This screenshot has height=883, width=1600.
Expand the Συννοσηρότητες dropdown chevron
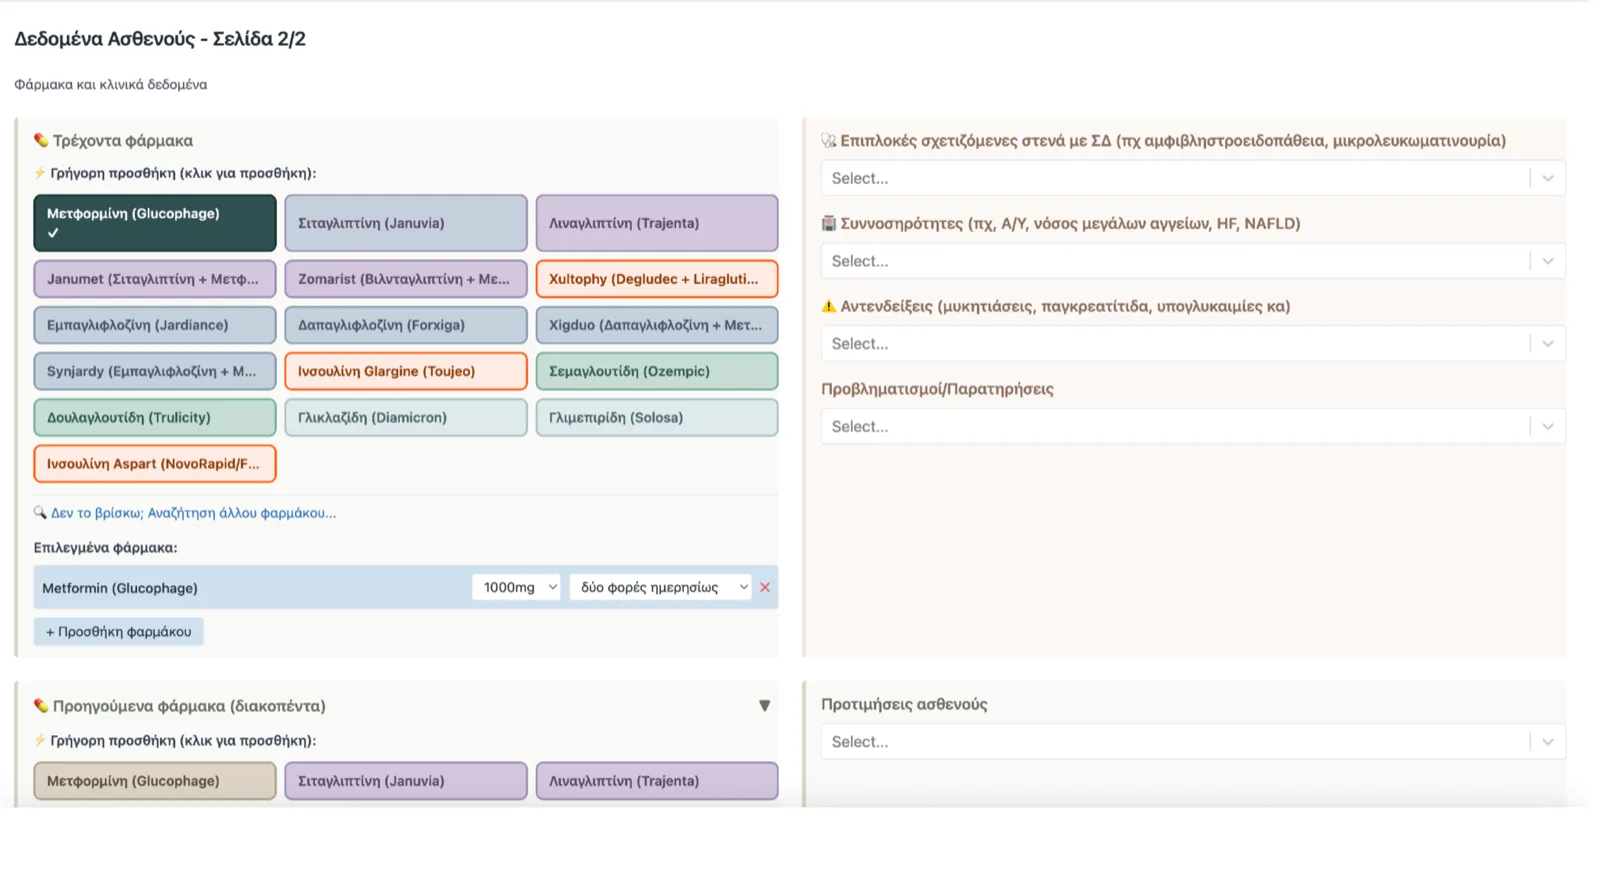[1548, 261]
